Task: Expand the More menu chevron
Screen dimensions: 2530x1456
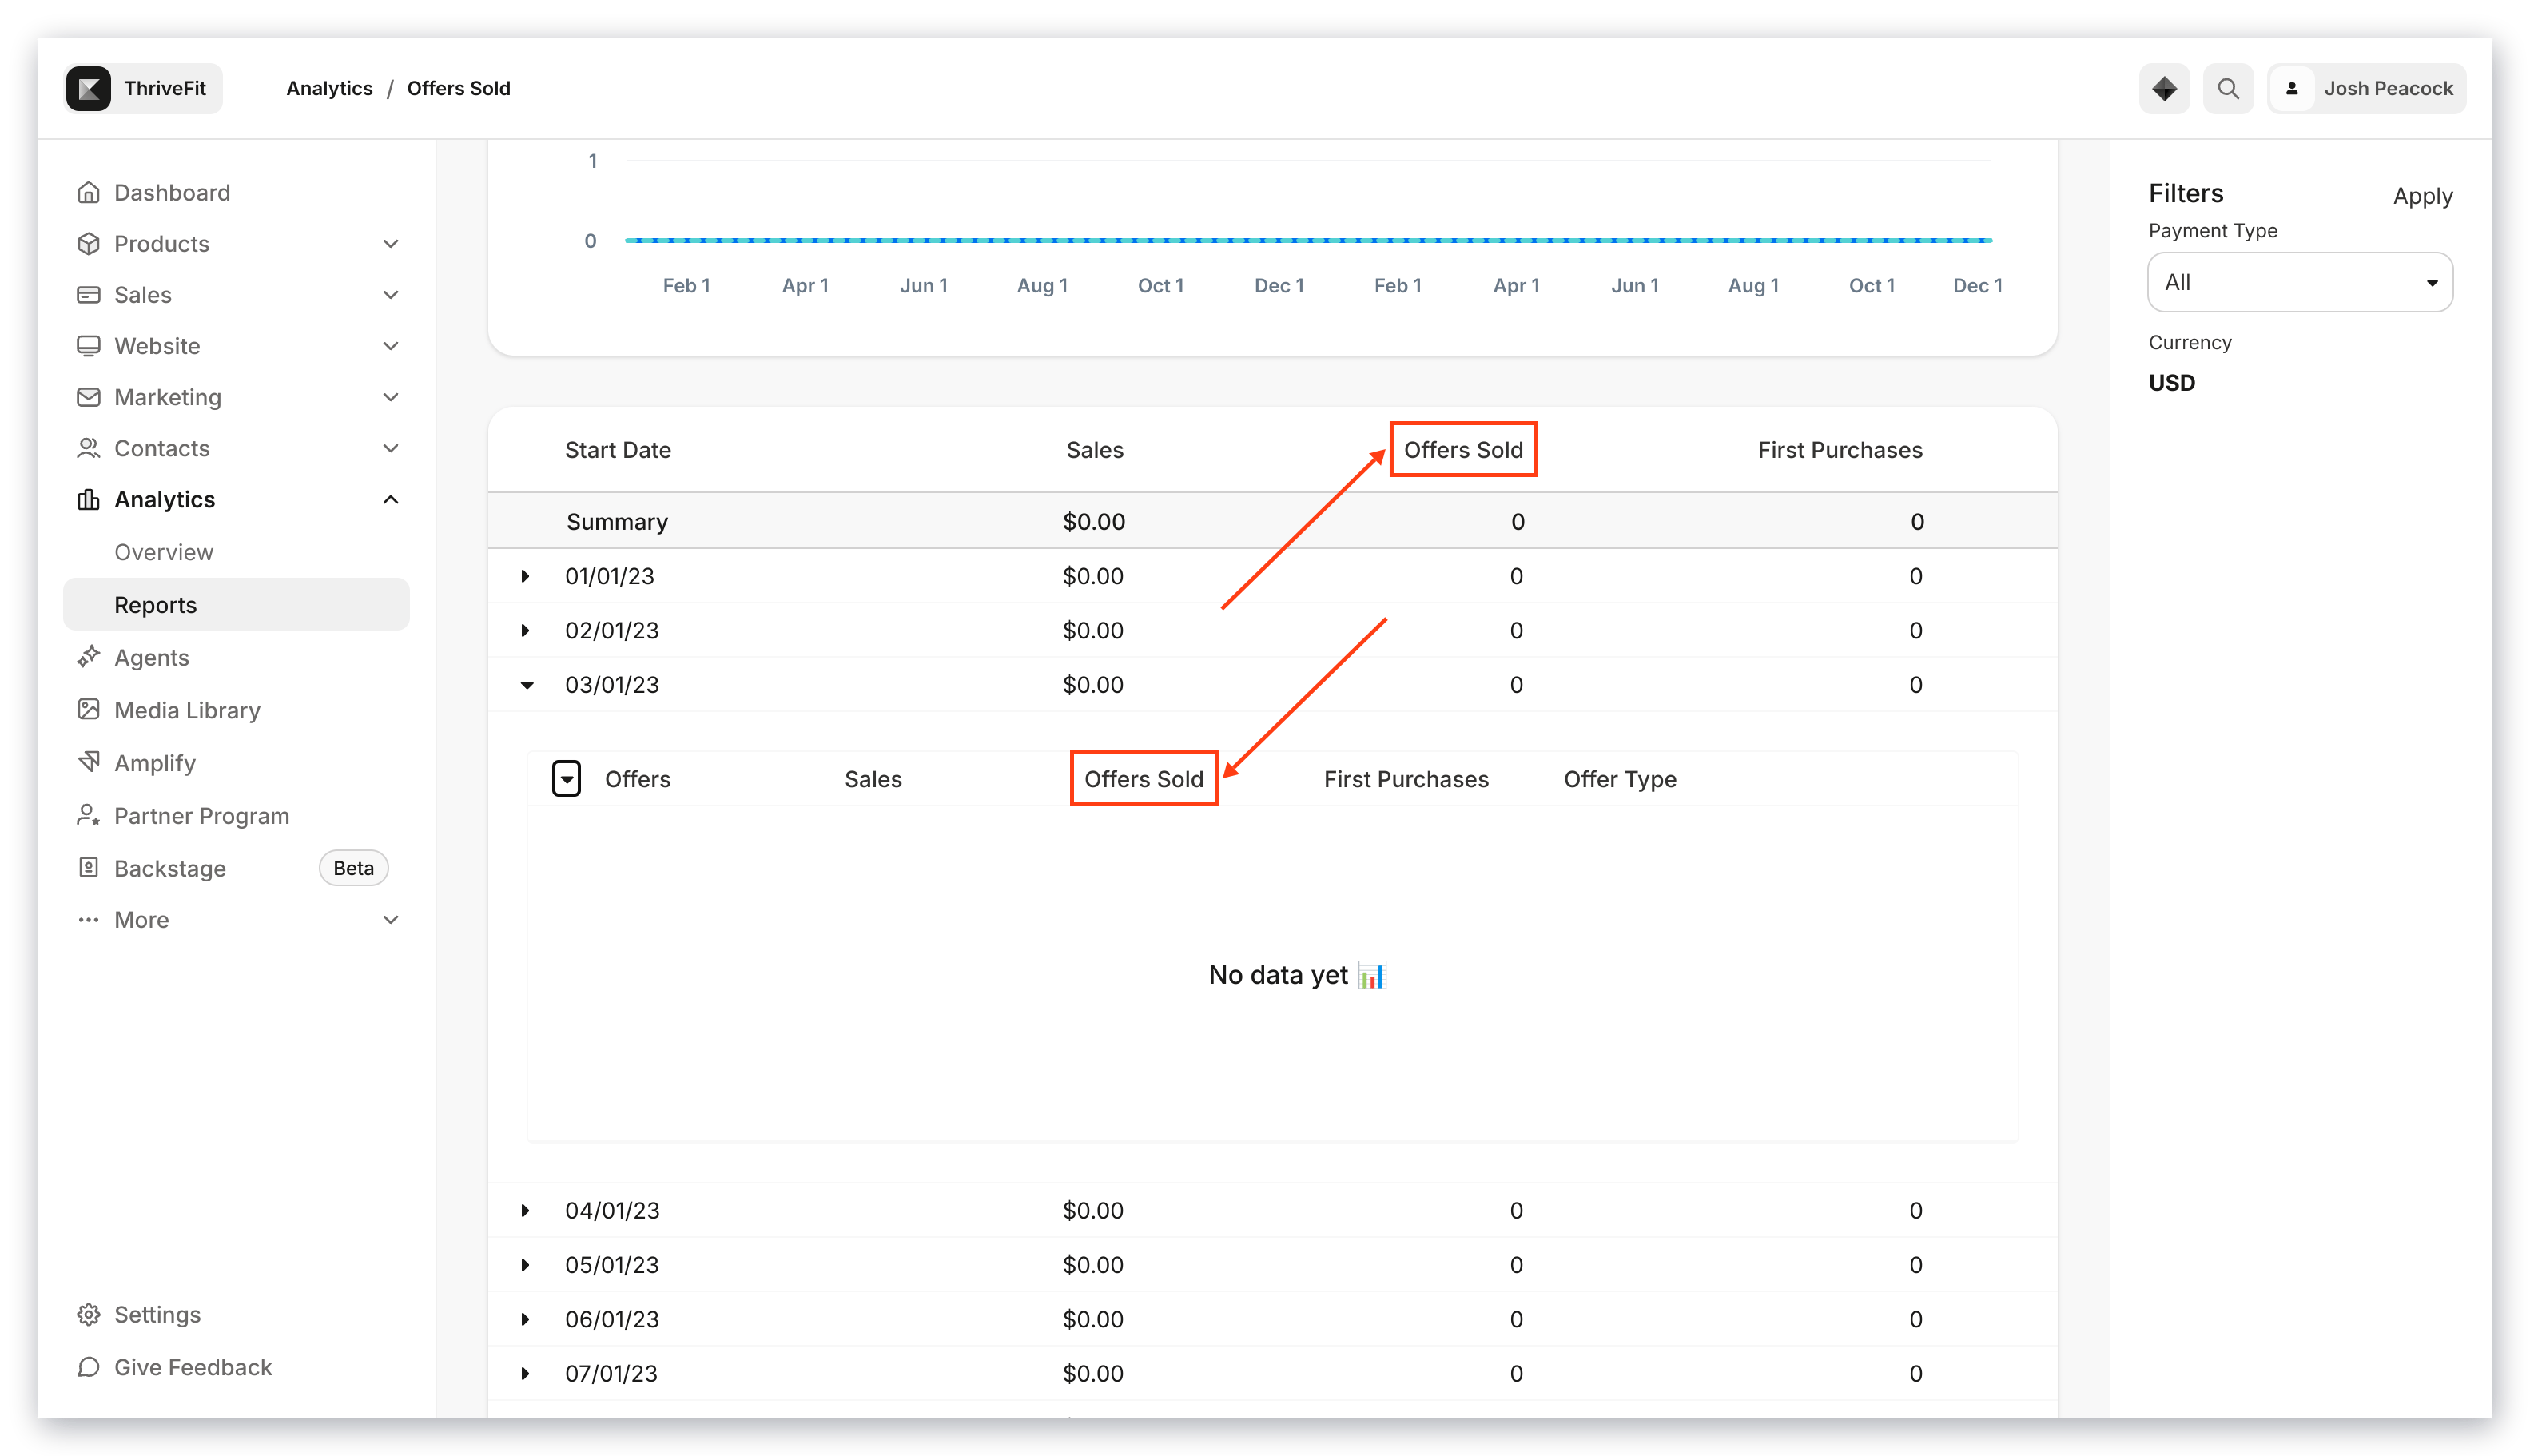Action: coord(391,919)
